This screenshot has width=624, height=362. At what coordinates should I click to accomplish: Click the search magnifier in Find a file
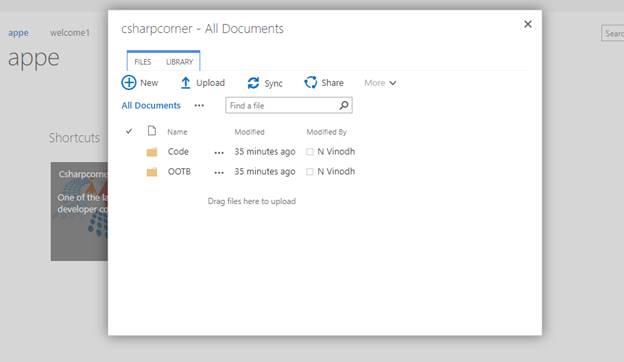pos(344,105)
